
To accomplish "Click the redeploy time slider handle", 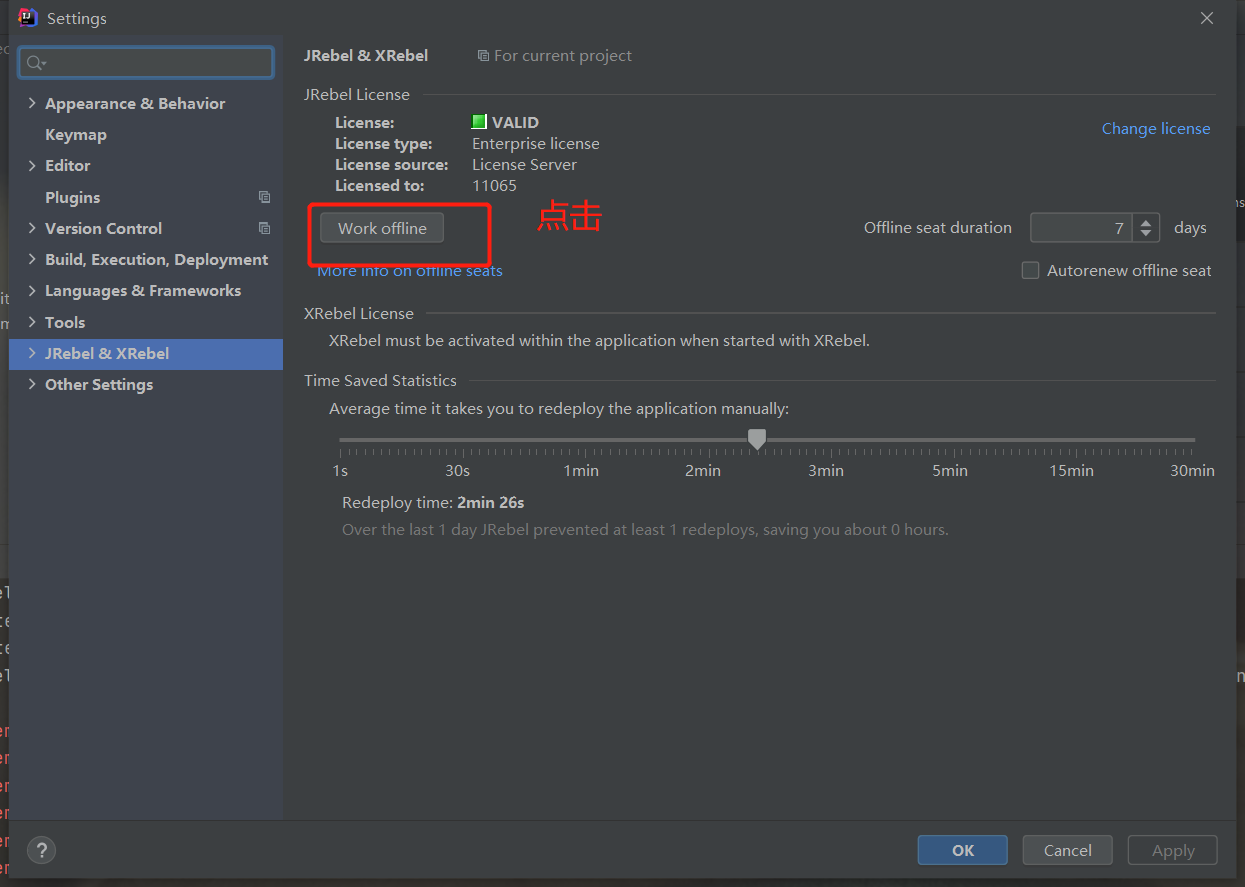I will coord(757,439).
